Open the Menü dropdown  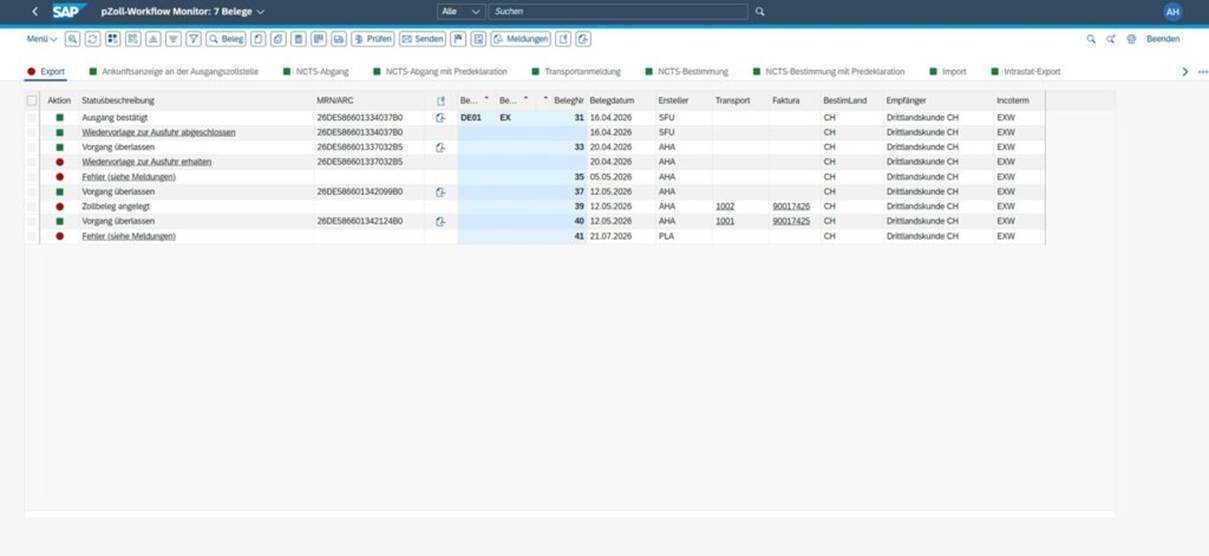pyautogui.click(x=42, y=39)
